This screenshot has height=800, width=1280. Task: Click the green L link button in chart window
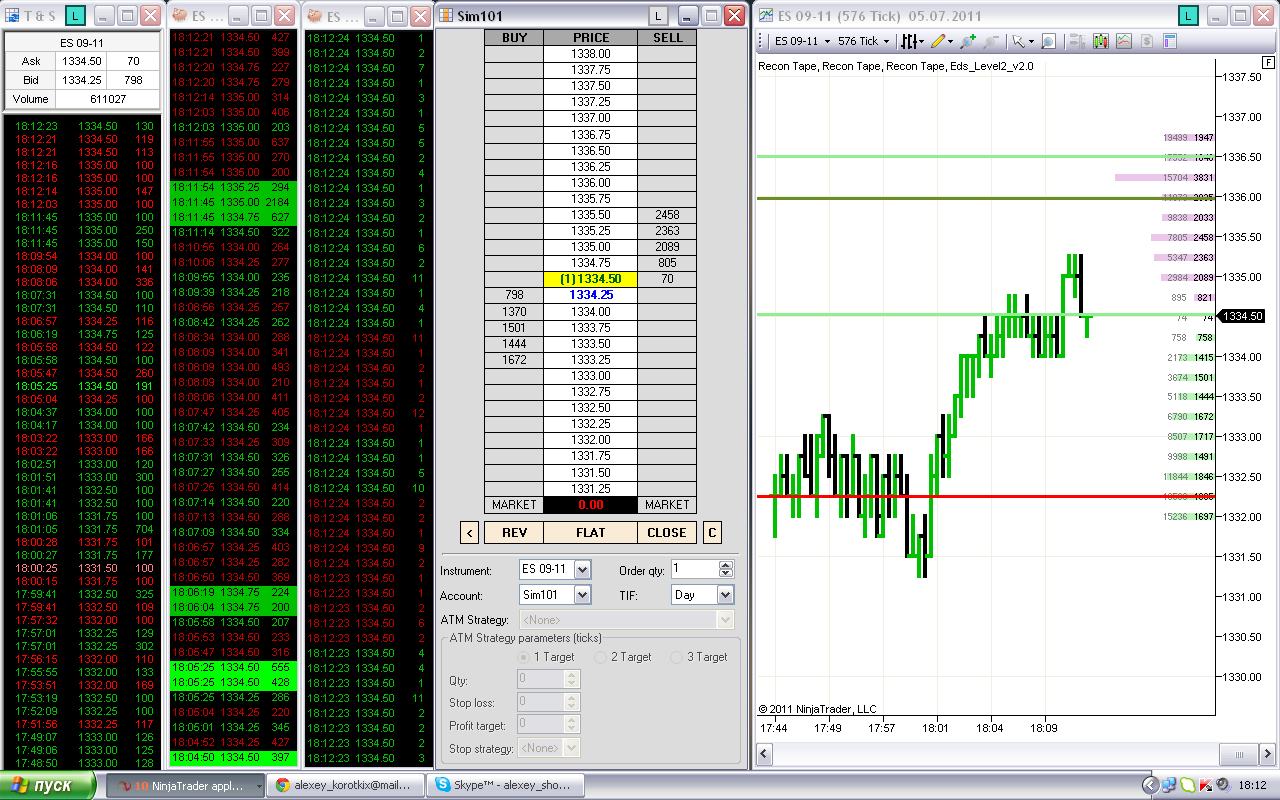(1188, 16)
